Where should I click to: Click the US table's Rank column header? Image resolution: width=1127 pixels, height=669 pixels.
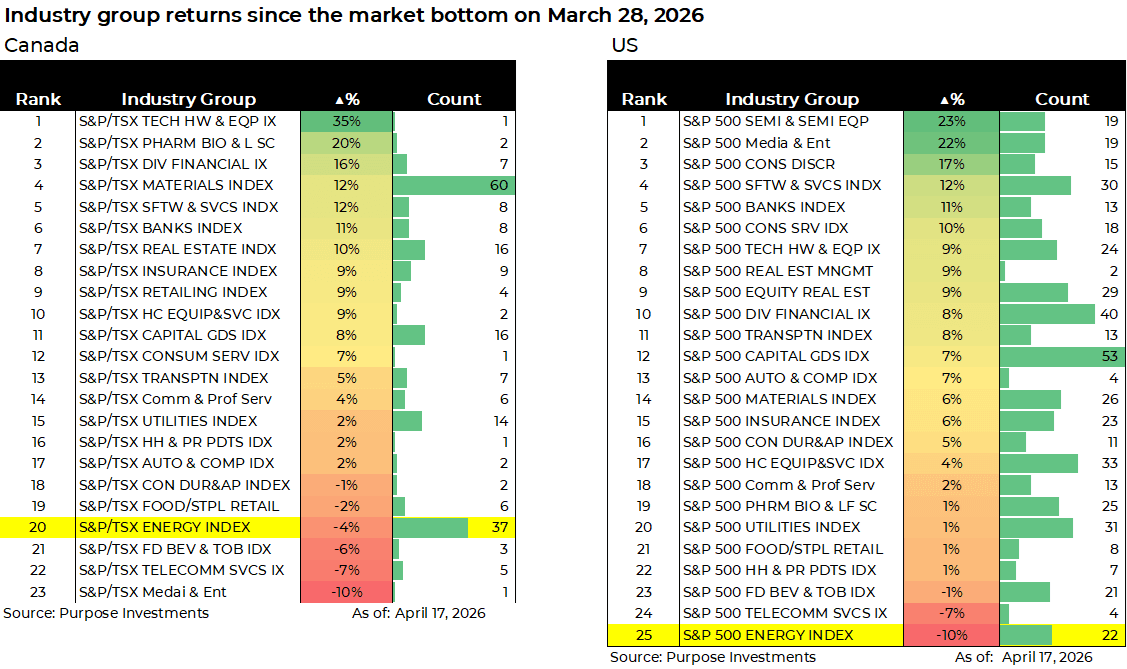(644, 99)
